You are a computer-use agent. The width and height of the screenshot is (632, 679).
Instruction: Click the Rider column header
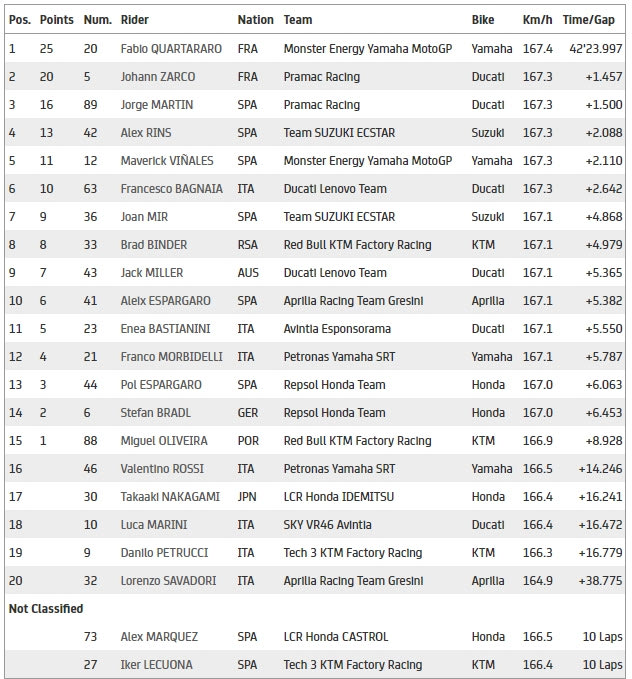135,20
